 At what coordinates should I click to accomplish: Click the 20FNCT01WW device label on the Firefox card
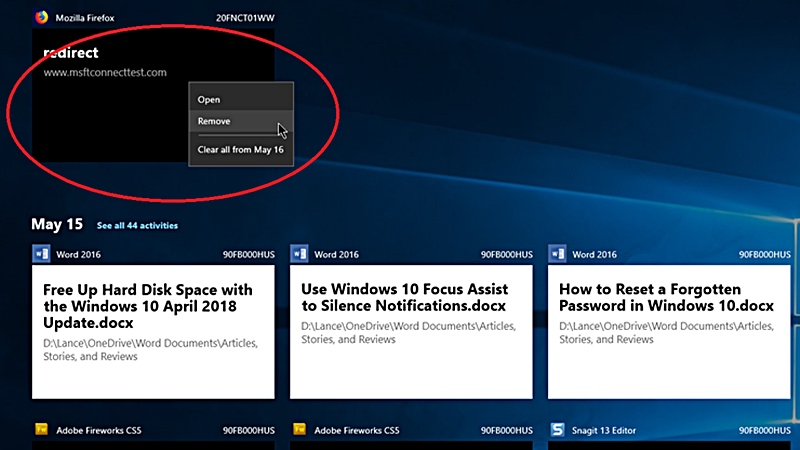[244, 19]
